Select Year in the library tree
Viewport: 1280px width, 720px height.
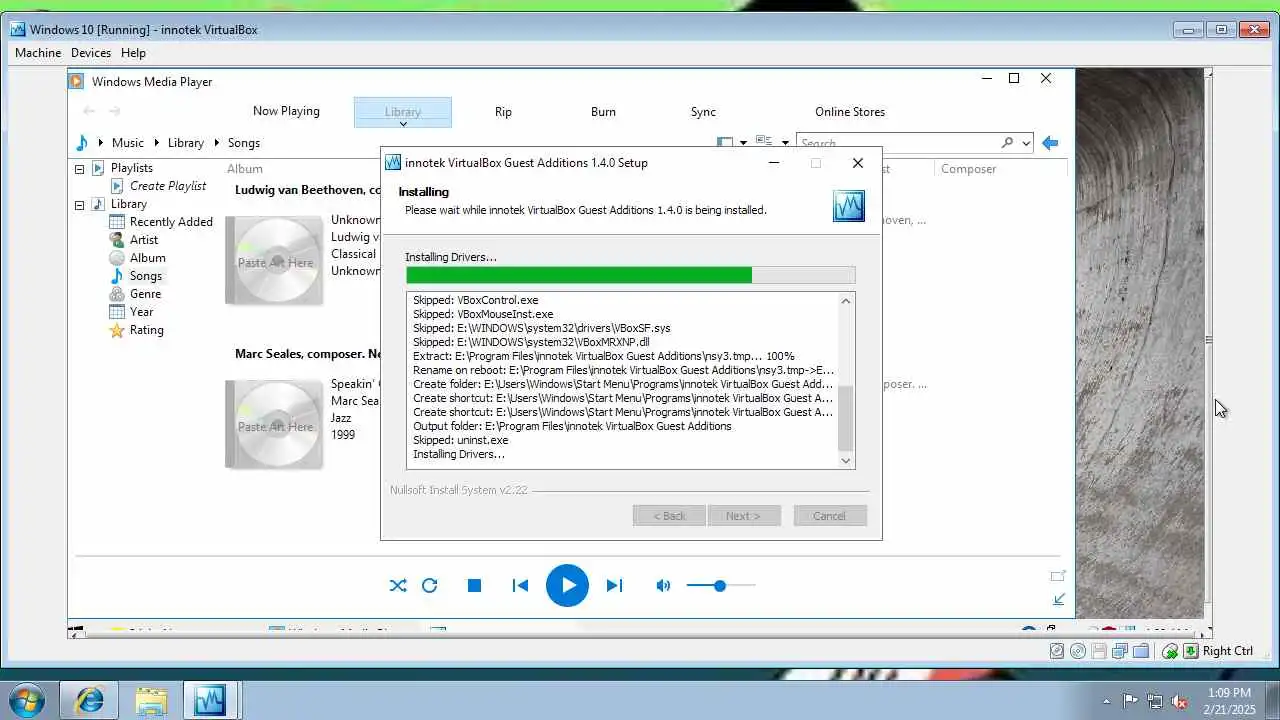click(142, 312)
